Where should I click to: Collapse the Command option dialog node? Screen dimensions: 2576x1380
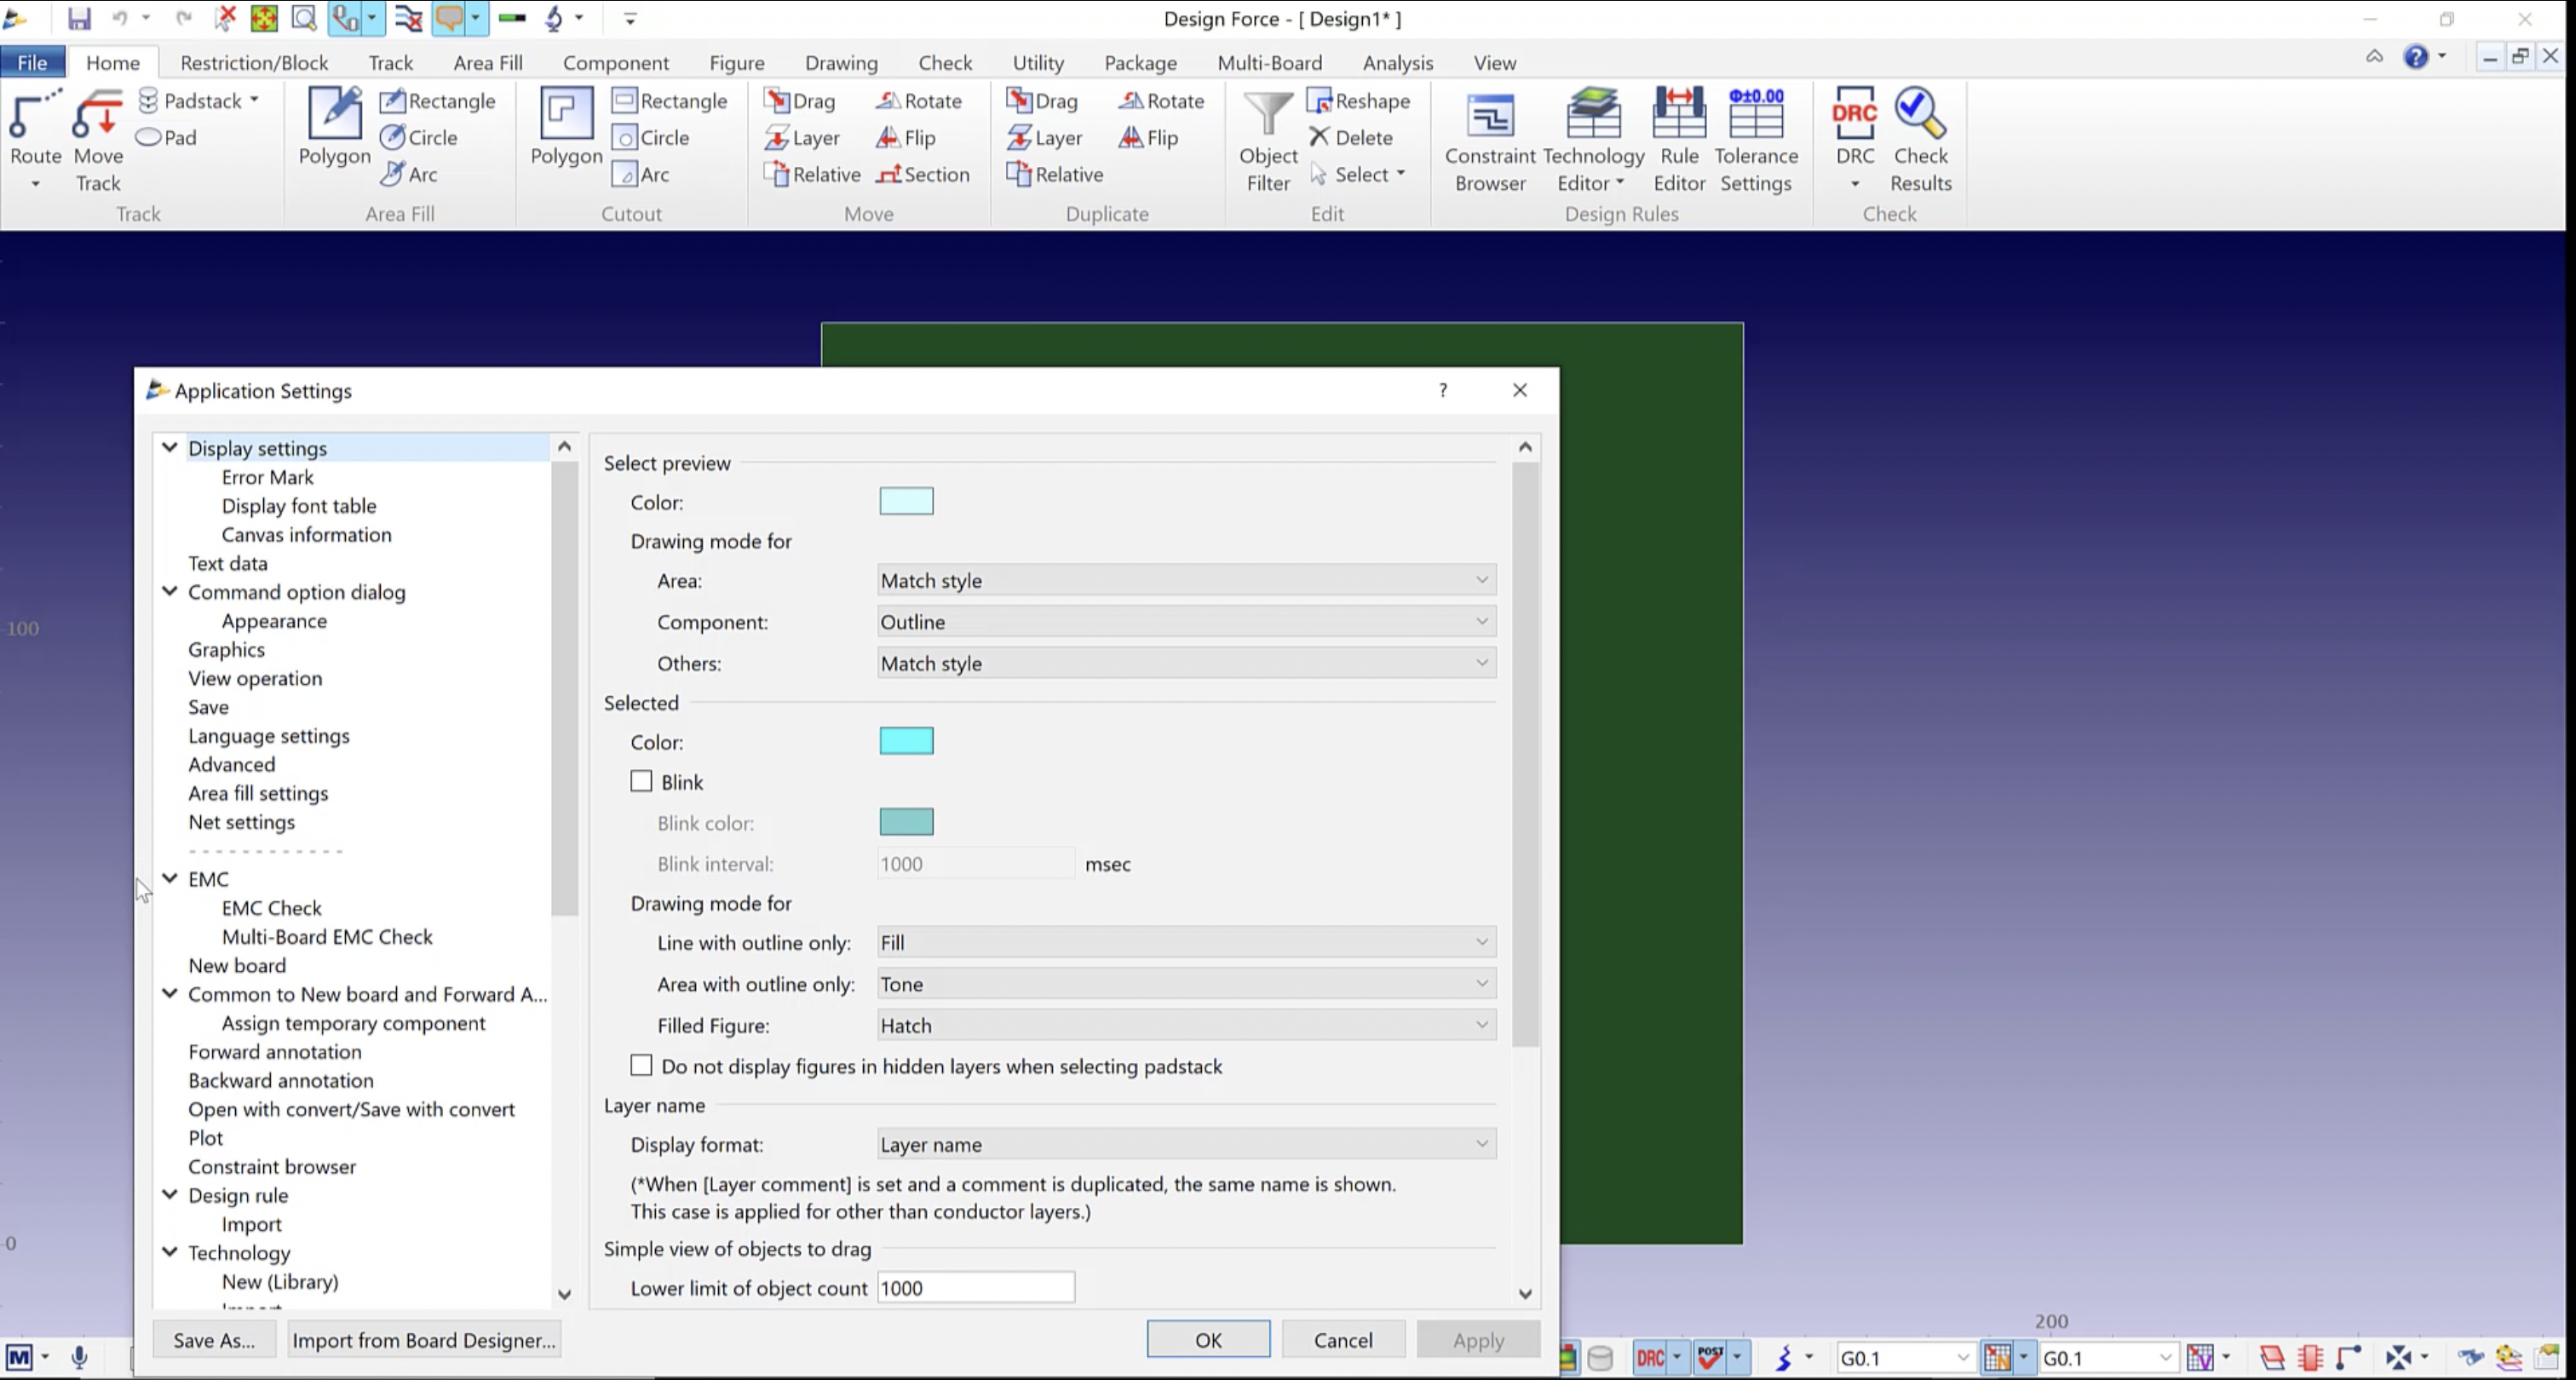pyautogui.click(x=170, y=591)
